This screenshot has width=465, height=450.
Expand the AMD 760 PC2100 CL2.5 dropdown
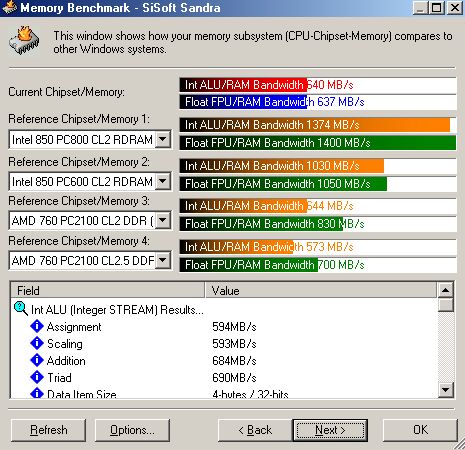(x=163, y=260)
